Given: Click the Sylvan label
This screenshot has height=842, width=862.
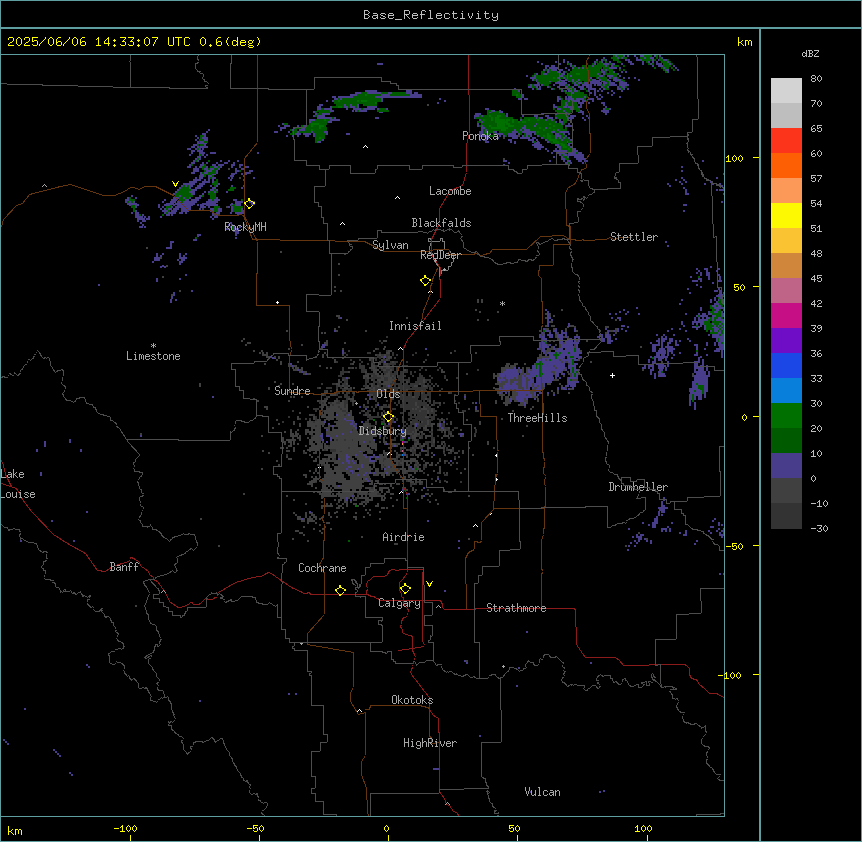Looking at the screenshot, I should [x=390, y=245].
